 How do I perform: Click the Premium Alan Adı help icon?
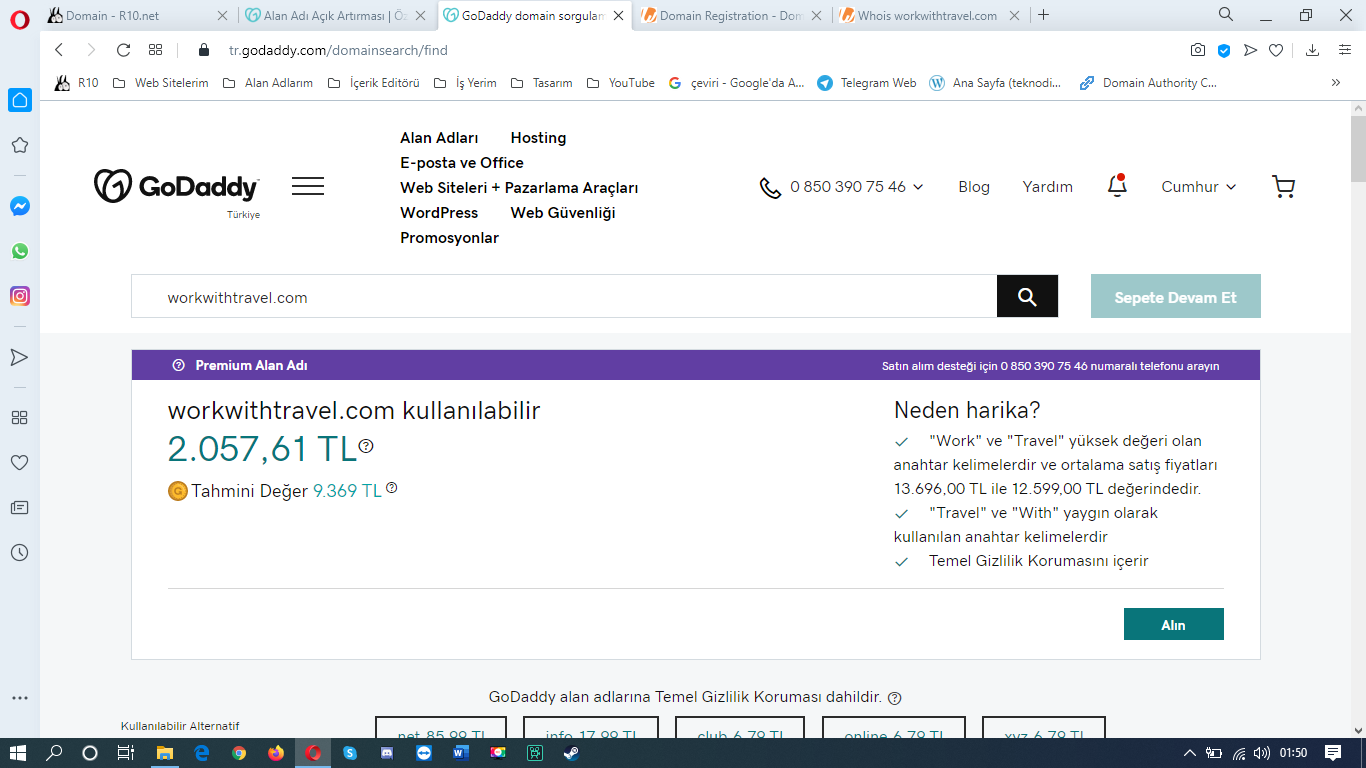(179, 365)
